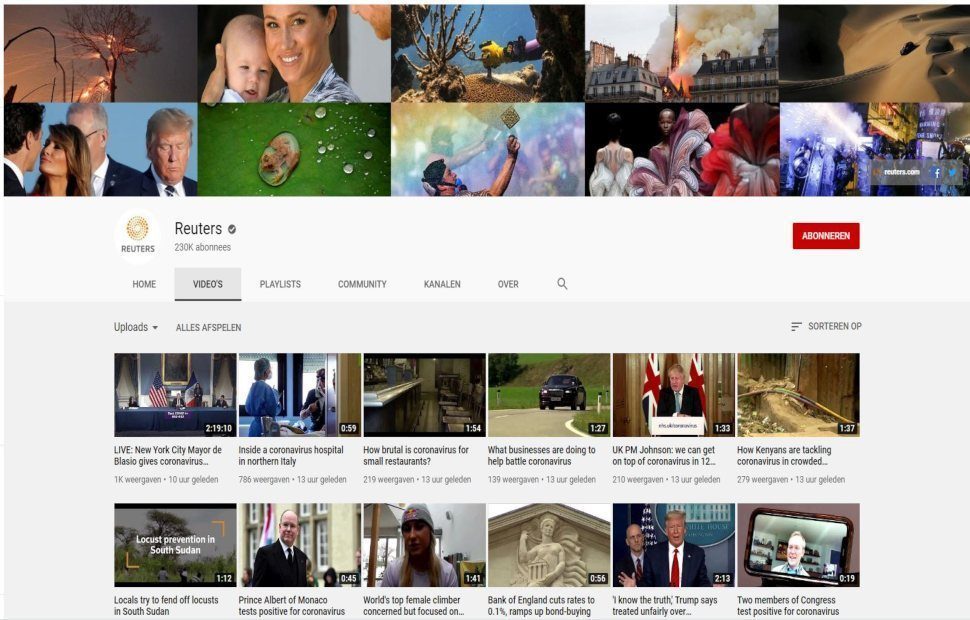
Task: Click title 'Locals try to fend off locusts'
Action: click(x=166, y=605)
